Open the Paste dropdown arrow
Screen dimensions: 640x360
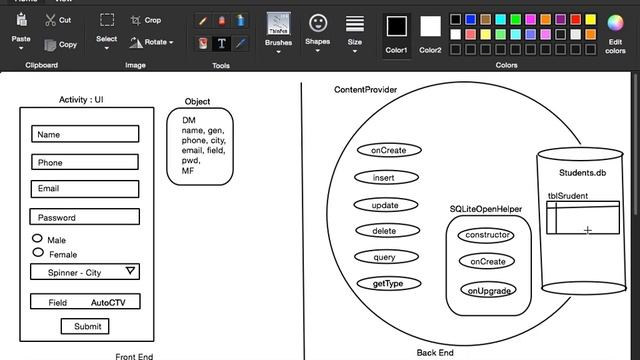click(21, 48)
